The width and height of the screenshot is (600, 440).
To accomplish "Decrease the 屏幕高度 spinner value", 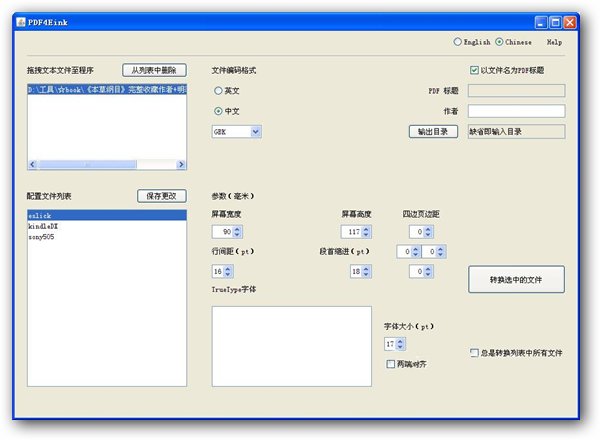I will click(366, 236).
